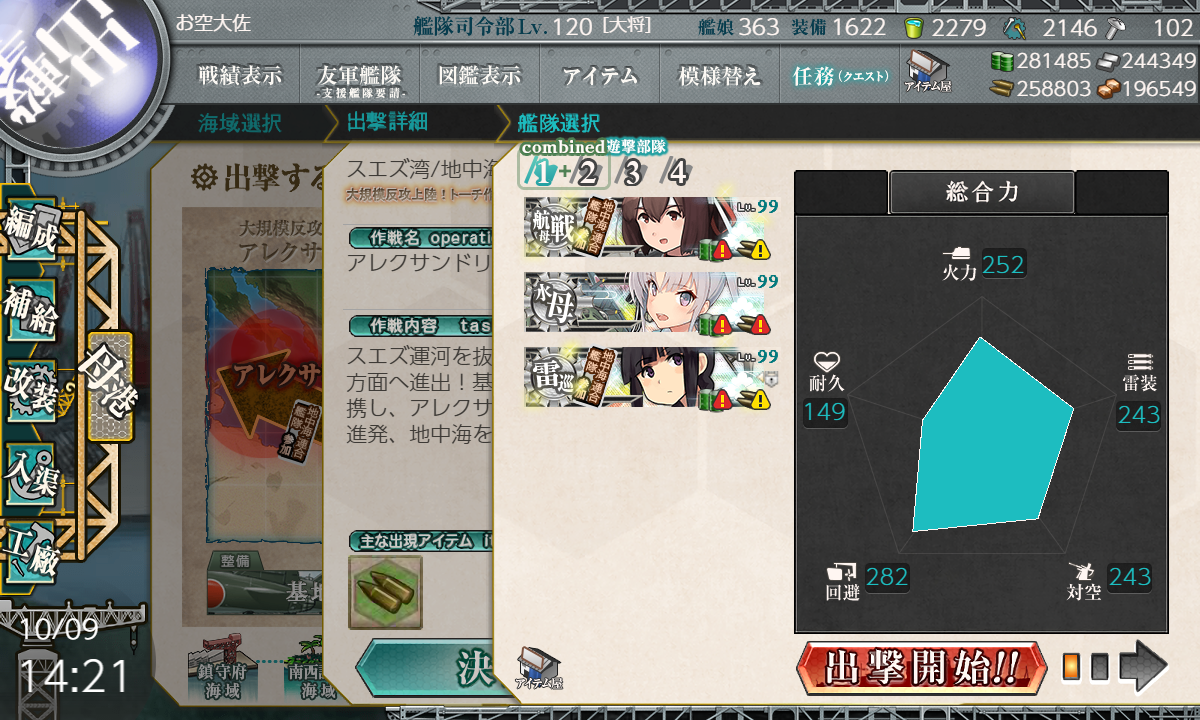Open the 図鑑表示 encyclopedia menu button
This screenshot has width=1200, height=720.
click(x=479, y=75)
